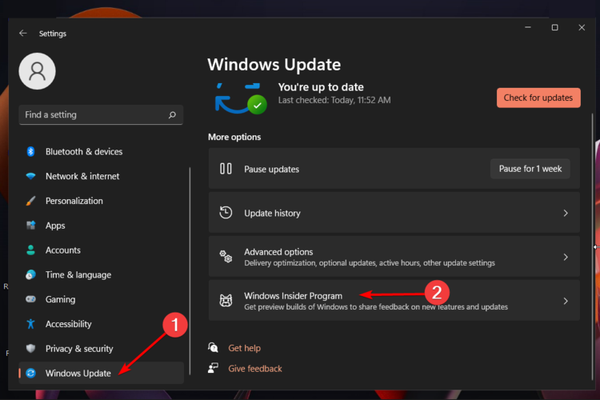Click the Privacy & security shield icon
Image resolution: width=600 pixels, height=400 pixels.
[x=31, y=349]
